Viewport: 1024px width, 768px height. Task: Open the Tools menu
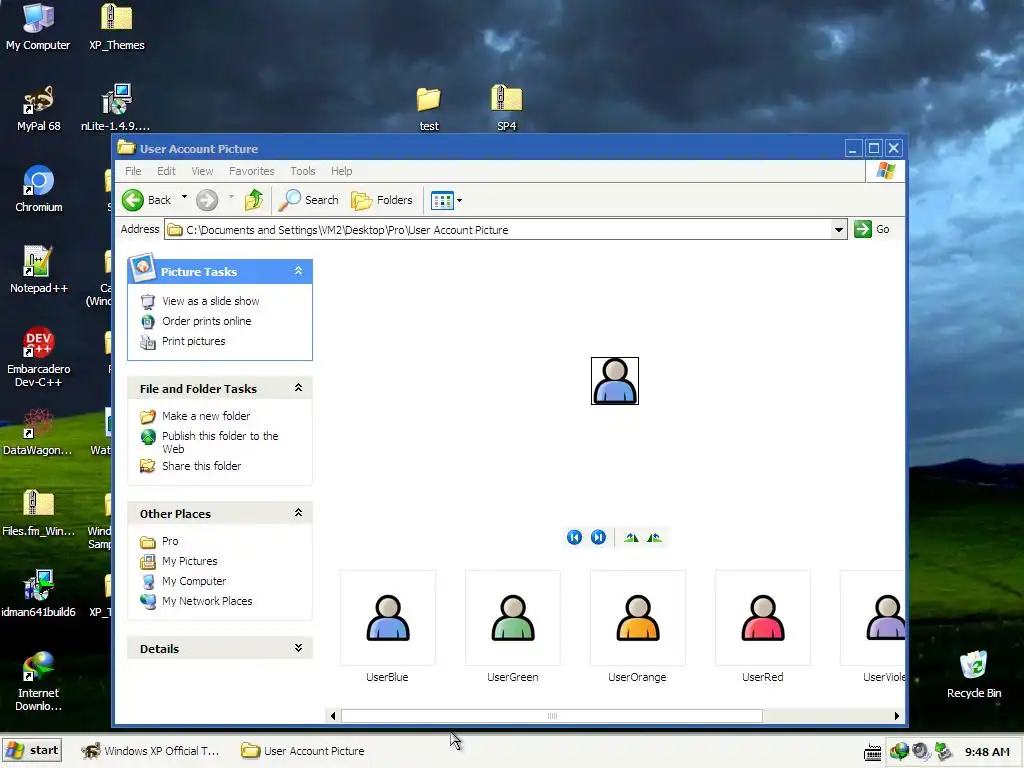[x=302, y=171]
